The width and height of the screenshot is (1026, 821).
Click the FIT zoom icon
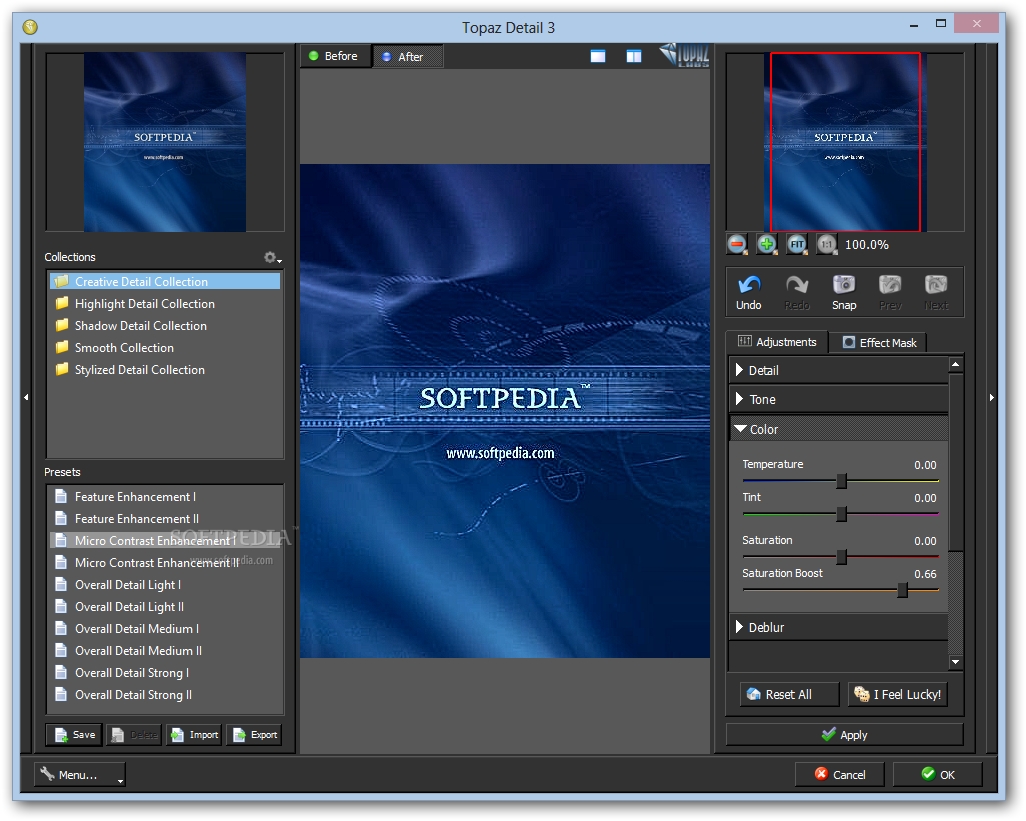click(x=797, y=245)
